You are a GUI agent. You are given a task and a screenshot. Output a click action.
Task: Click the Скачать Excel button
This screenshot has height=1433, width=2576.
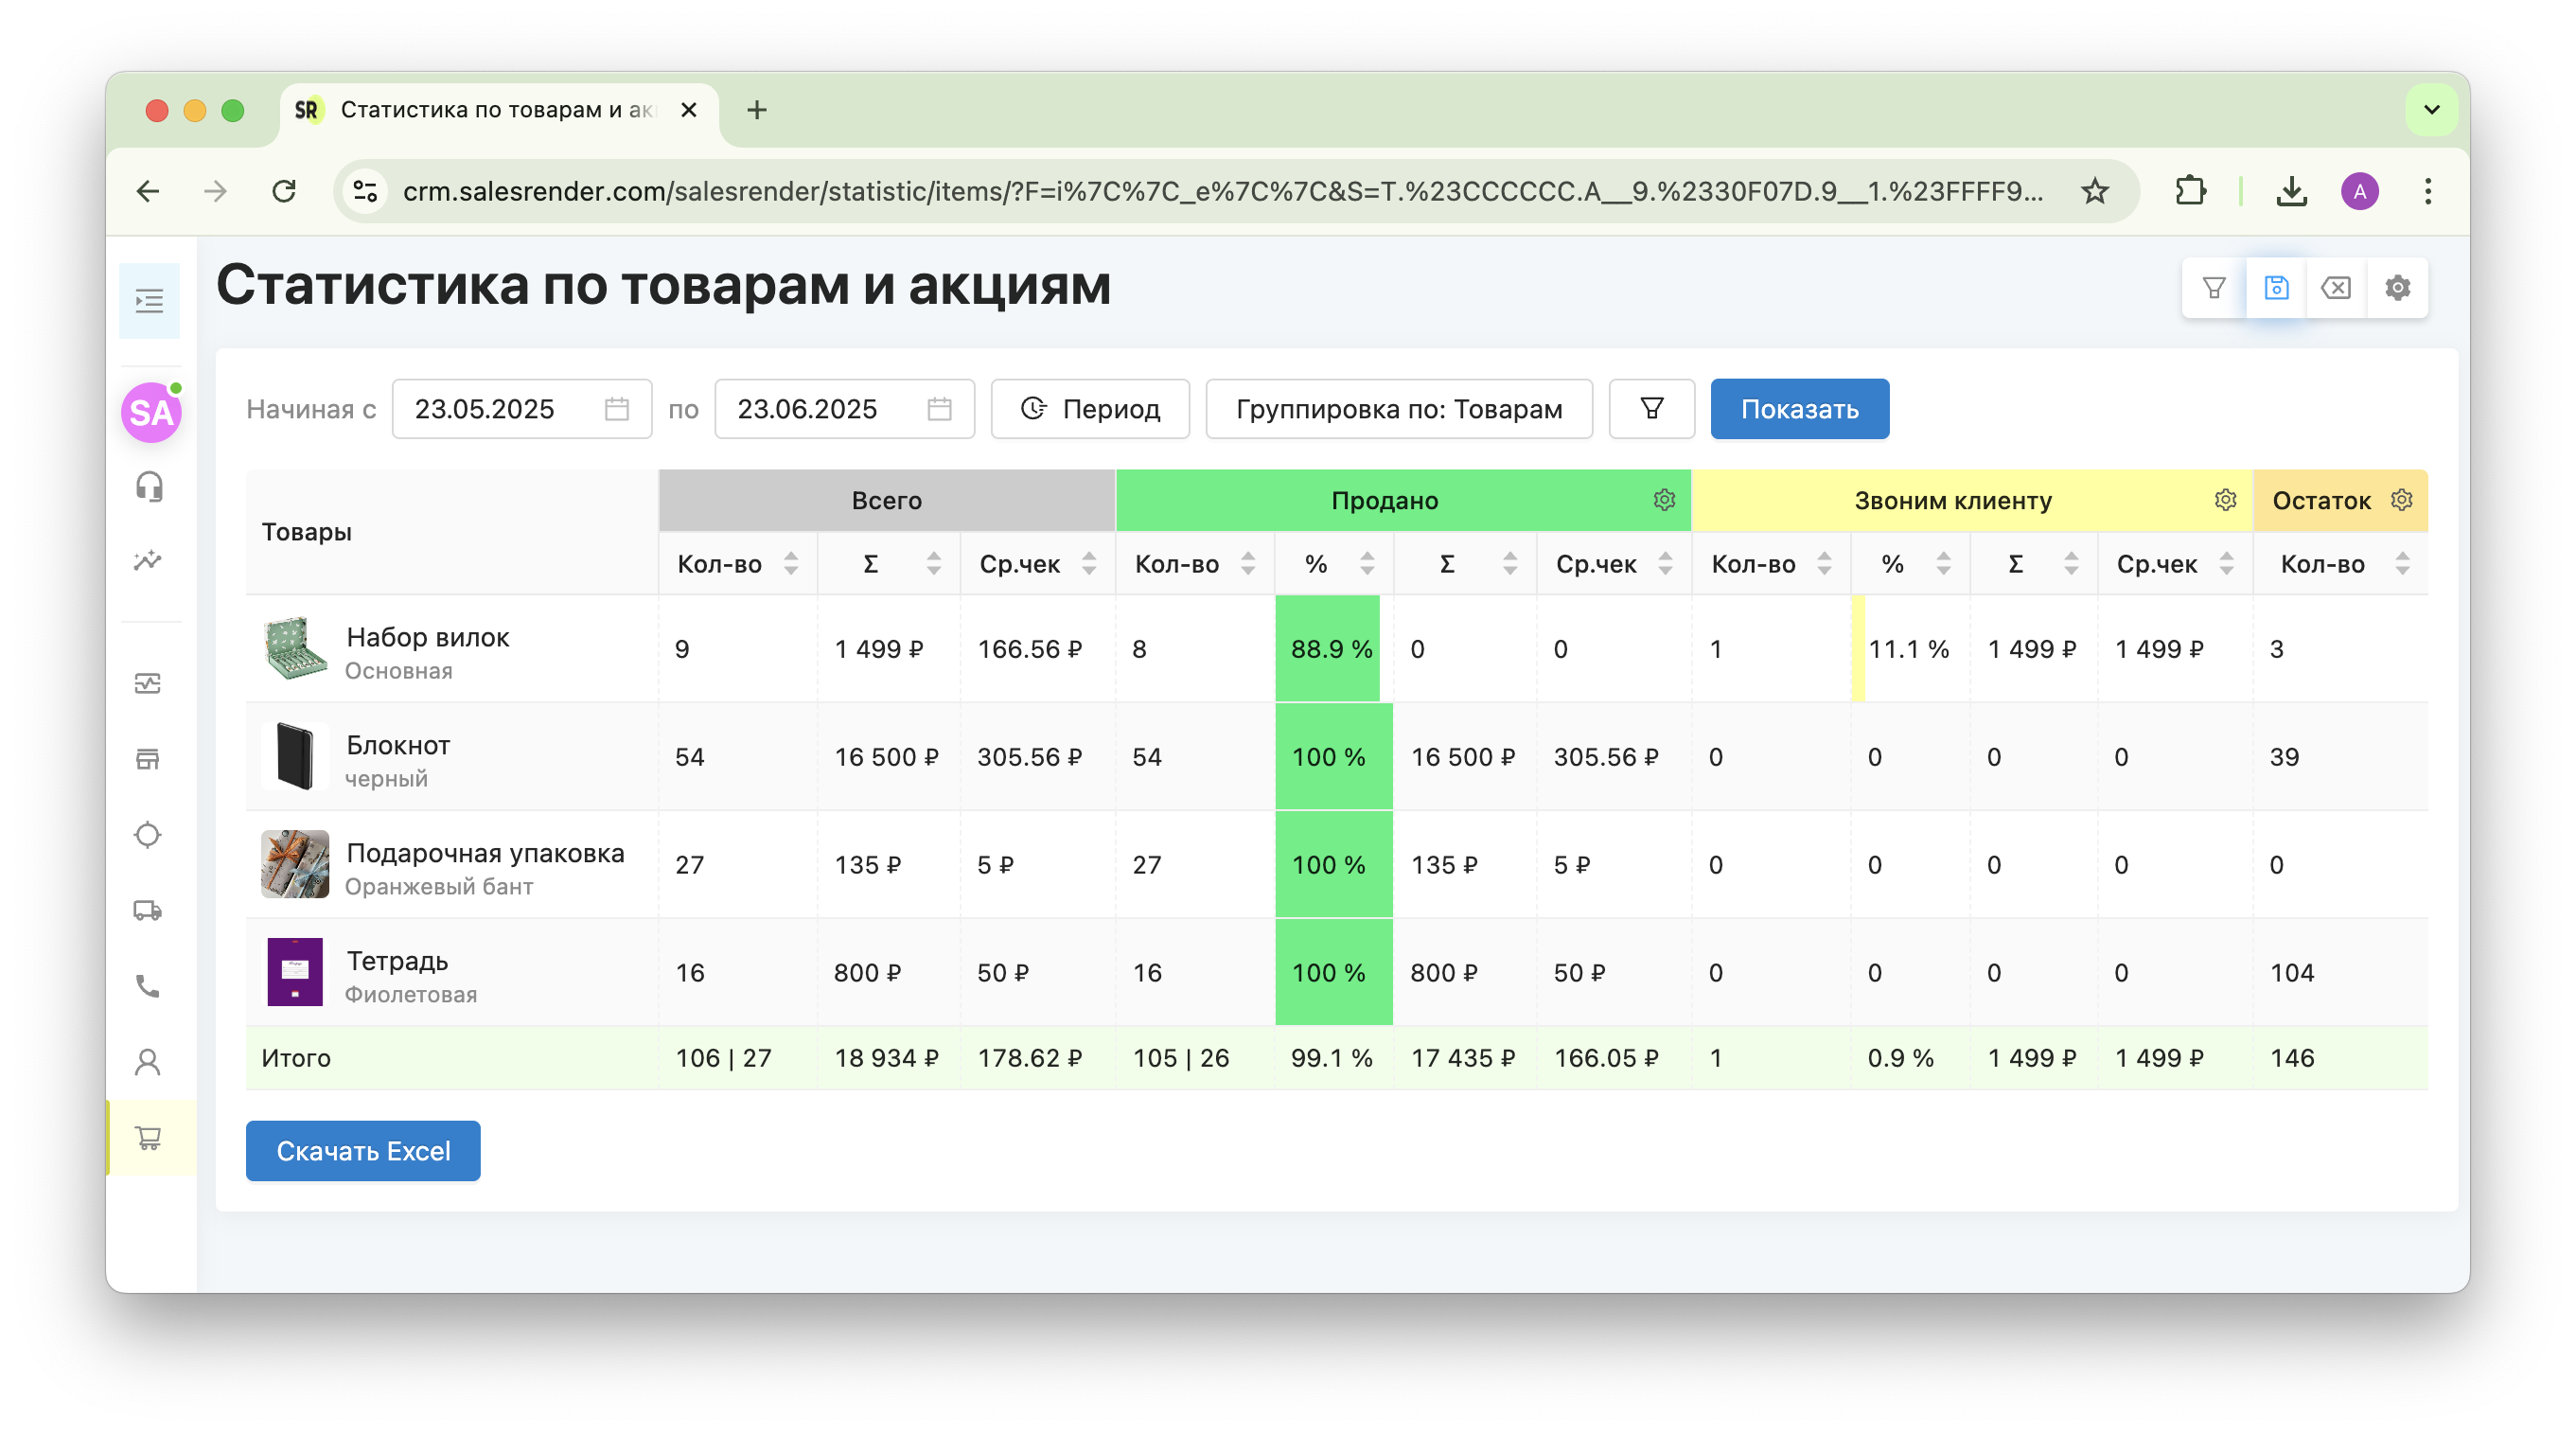363,1151
